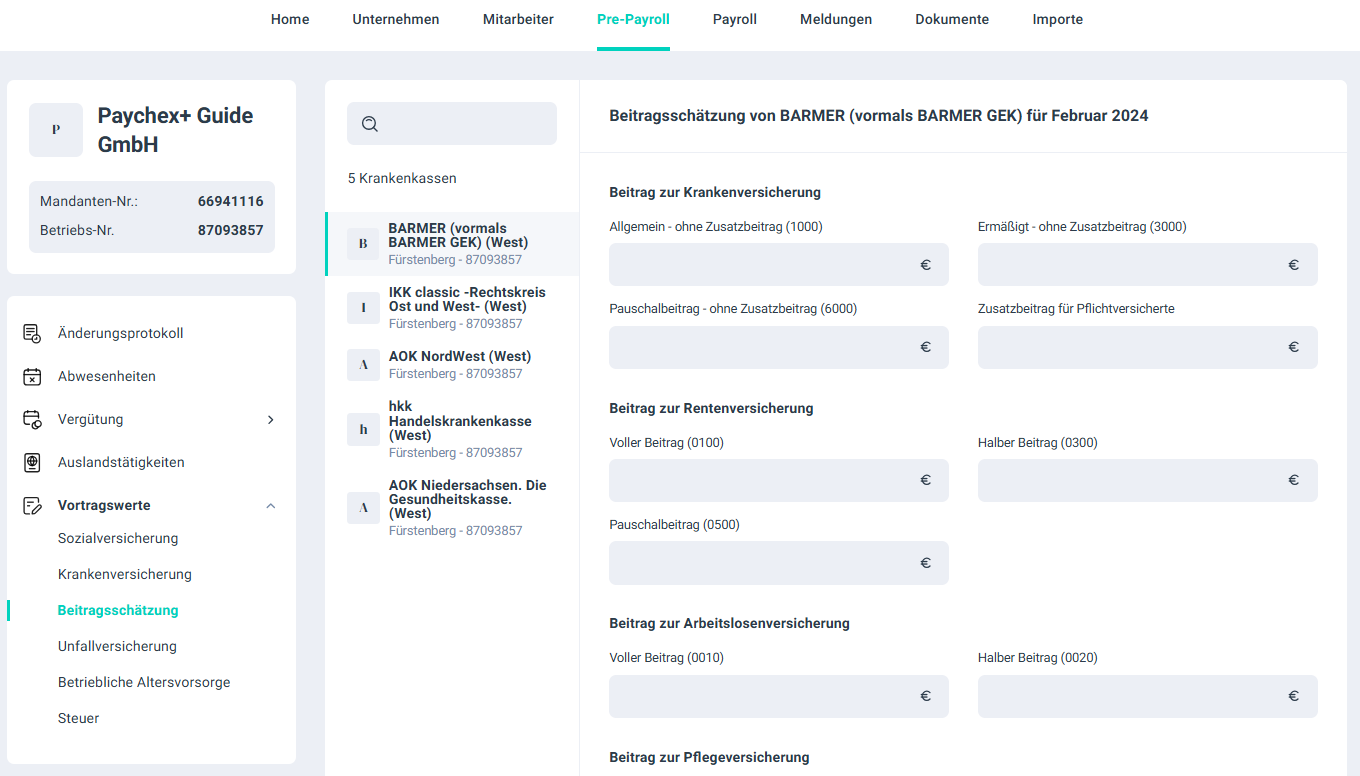
Task: Click the Halber Beitrag (0020) field
Action: click(1148, 696)
